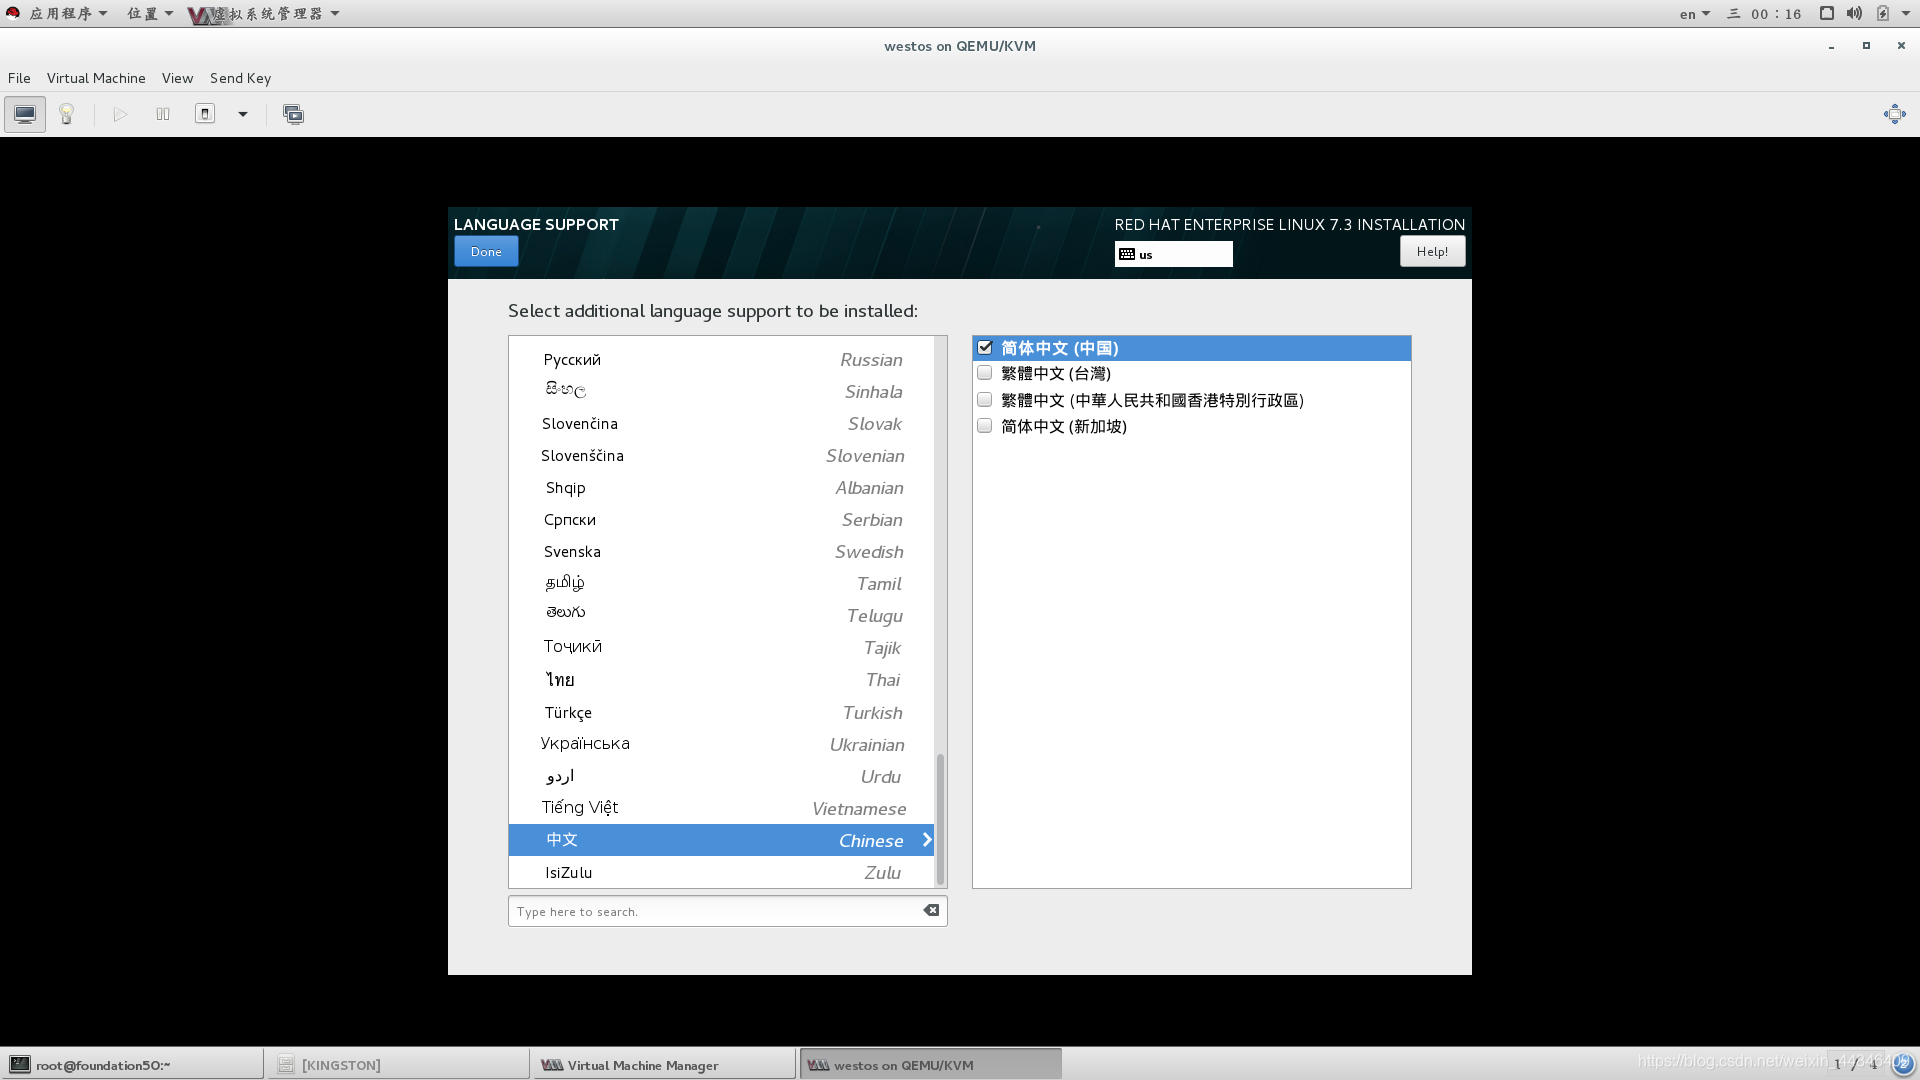Pause the virtual machine

(x=163, y=114)
